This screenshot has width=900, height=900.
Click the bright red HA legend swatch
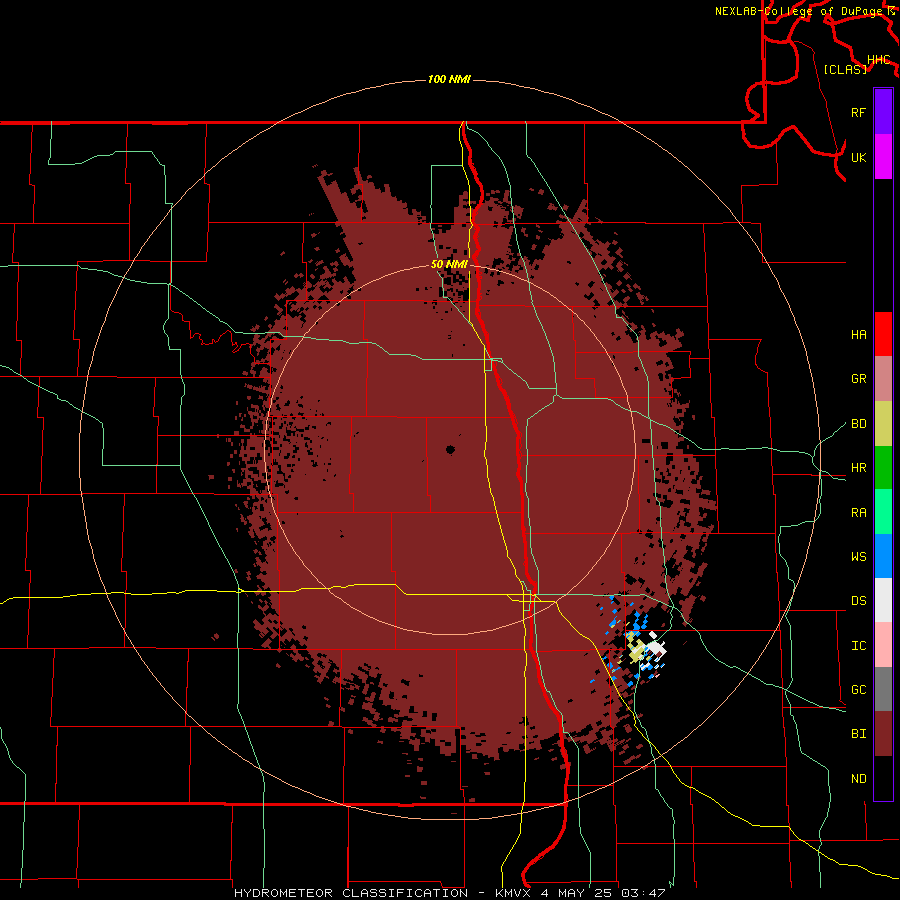[883, 334]
